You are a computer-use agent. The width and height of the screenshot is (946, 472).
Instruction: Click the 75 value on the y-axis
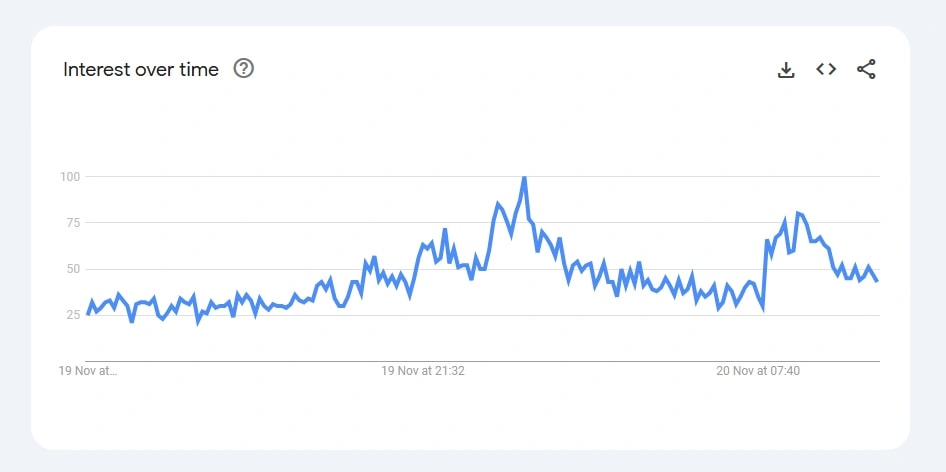pyautogui.click(x=72, y=223)
